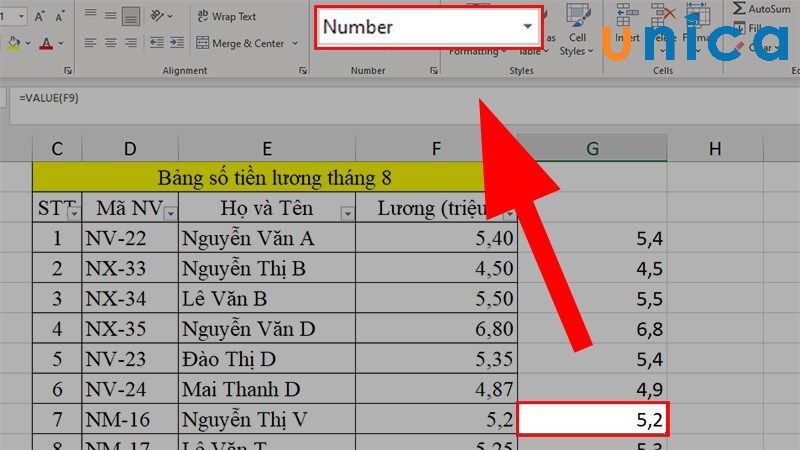Select column F header

436,148
